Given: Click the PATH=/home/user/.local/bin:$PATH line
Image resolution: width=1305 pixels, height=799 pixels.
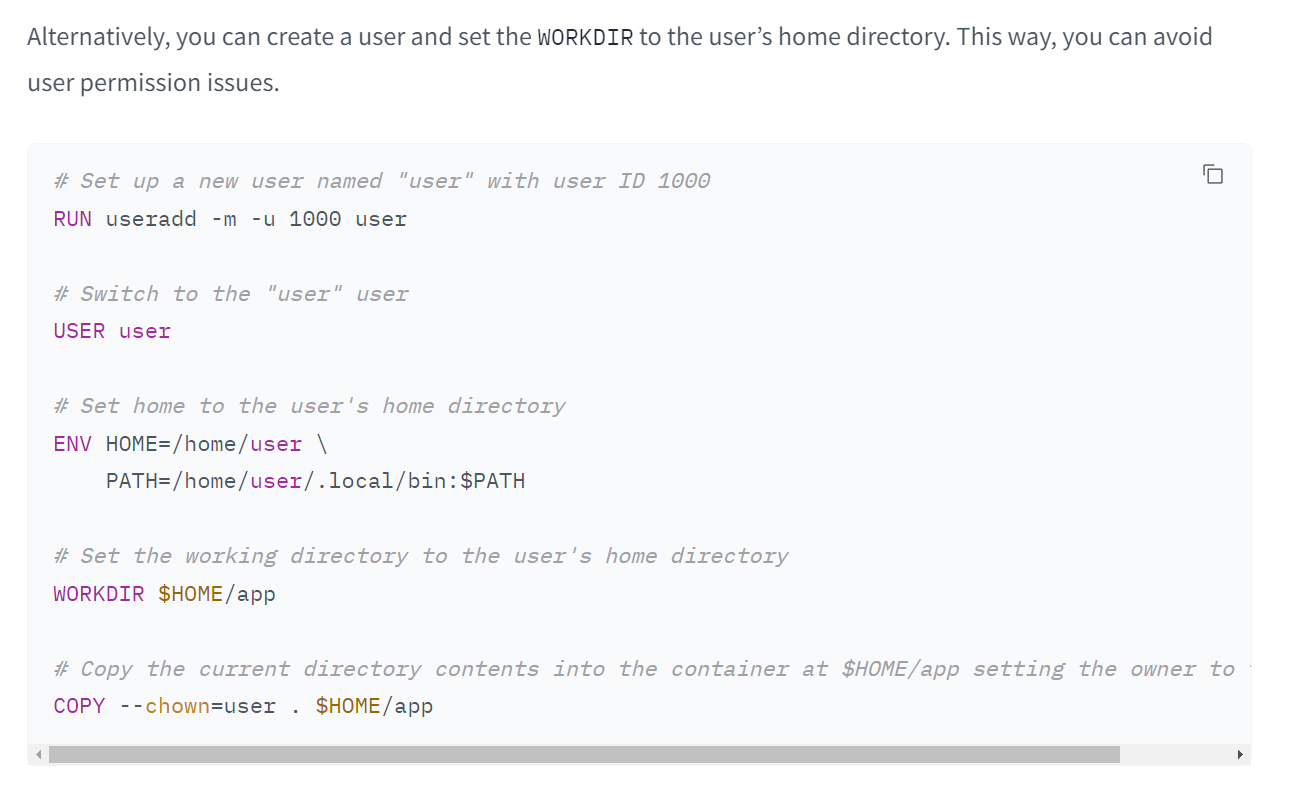Looking at the screenshot, I should point(315,481).
